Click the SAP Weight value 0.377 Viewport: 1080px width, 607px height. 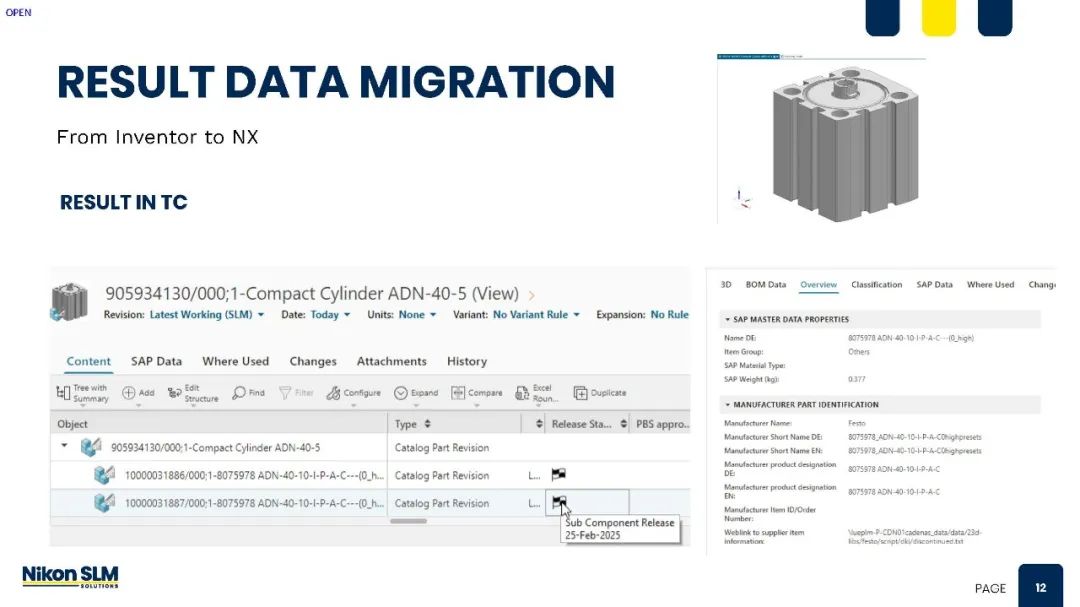click(x=857, y=379)
